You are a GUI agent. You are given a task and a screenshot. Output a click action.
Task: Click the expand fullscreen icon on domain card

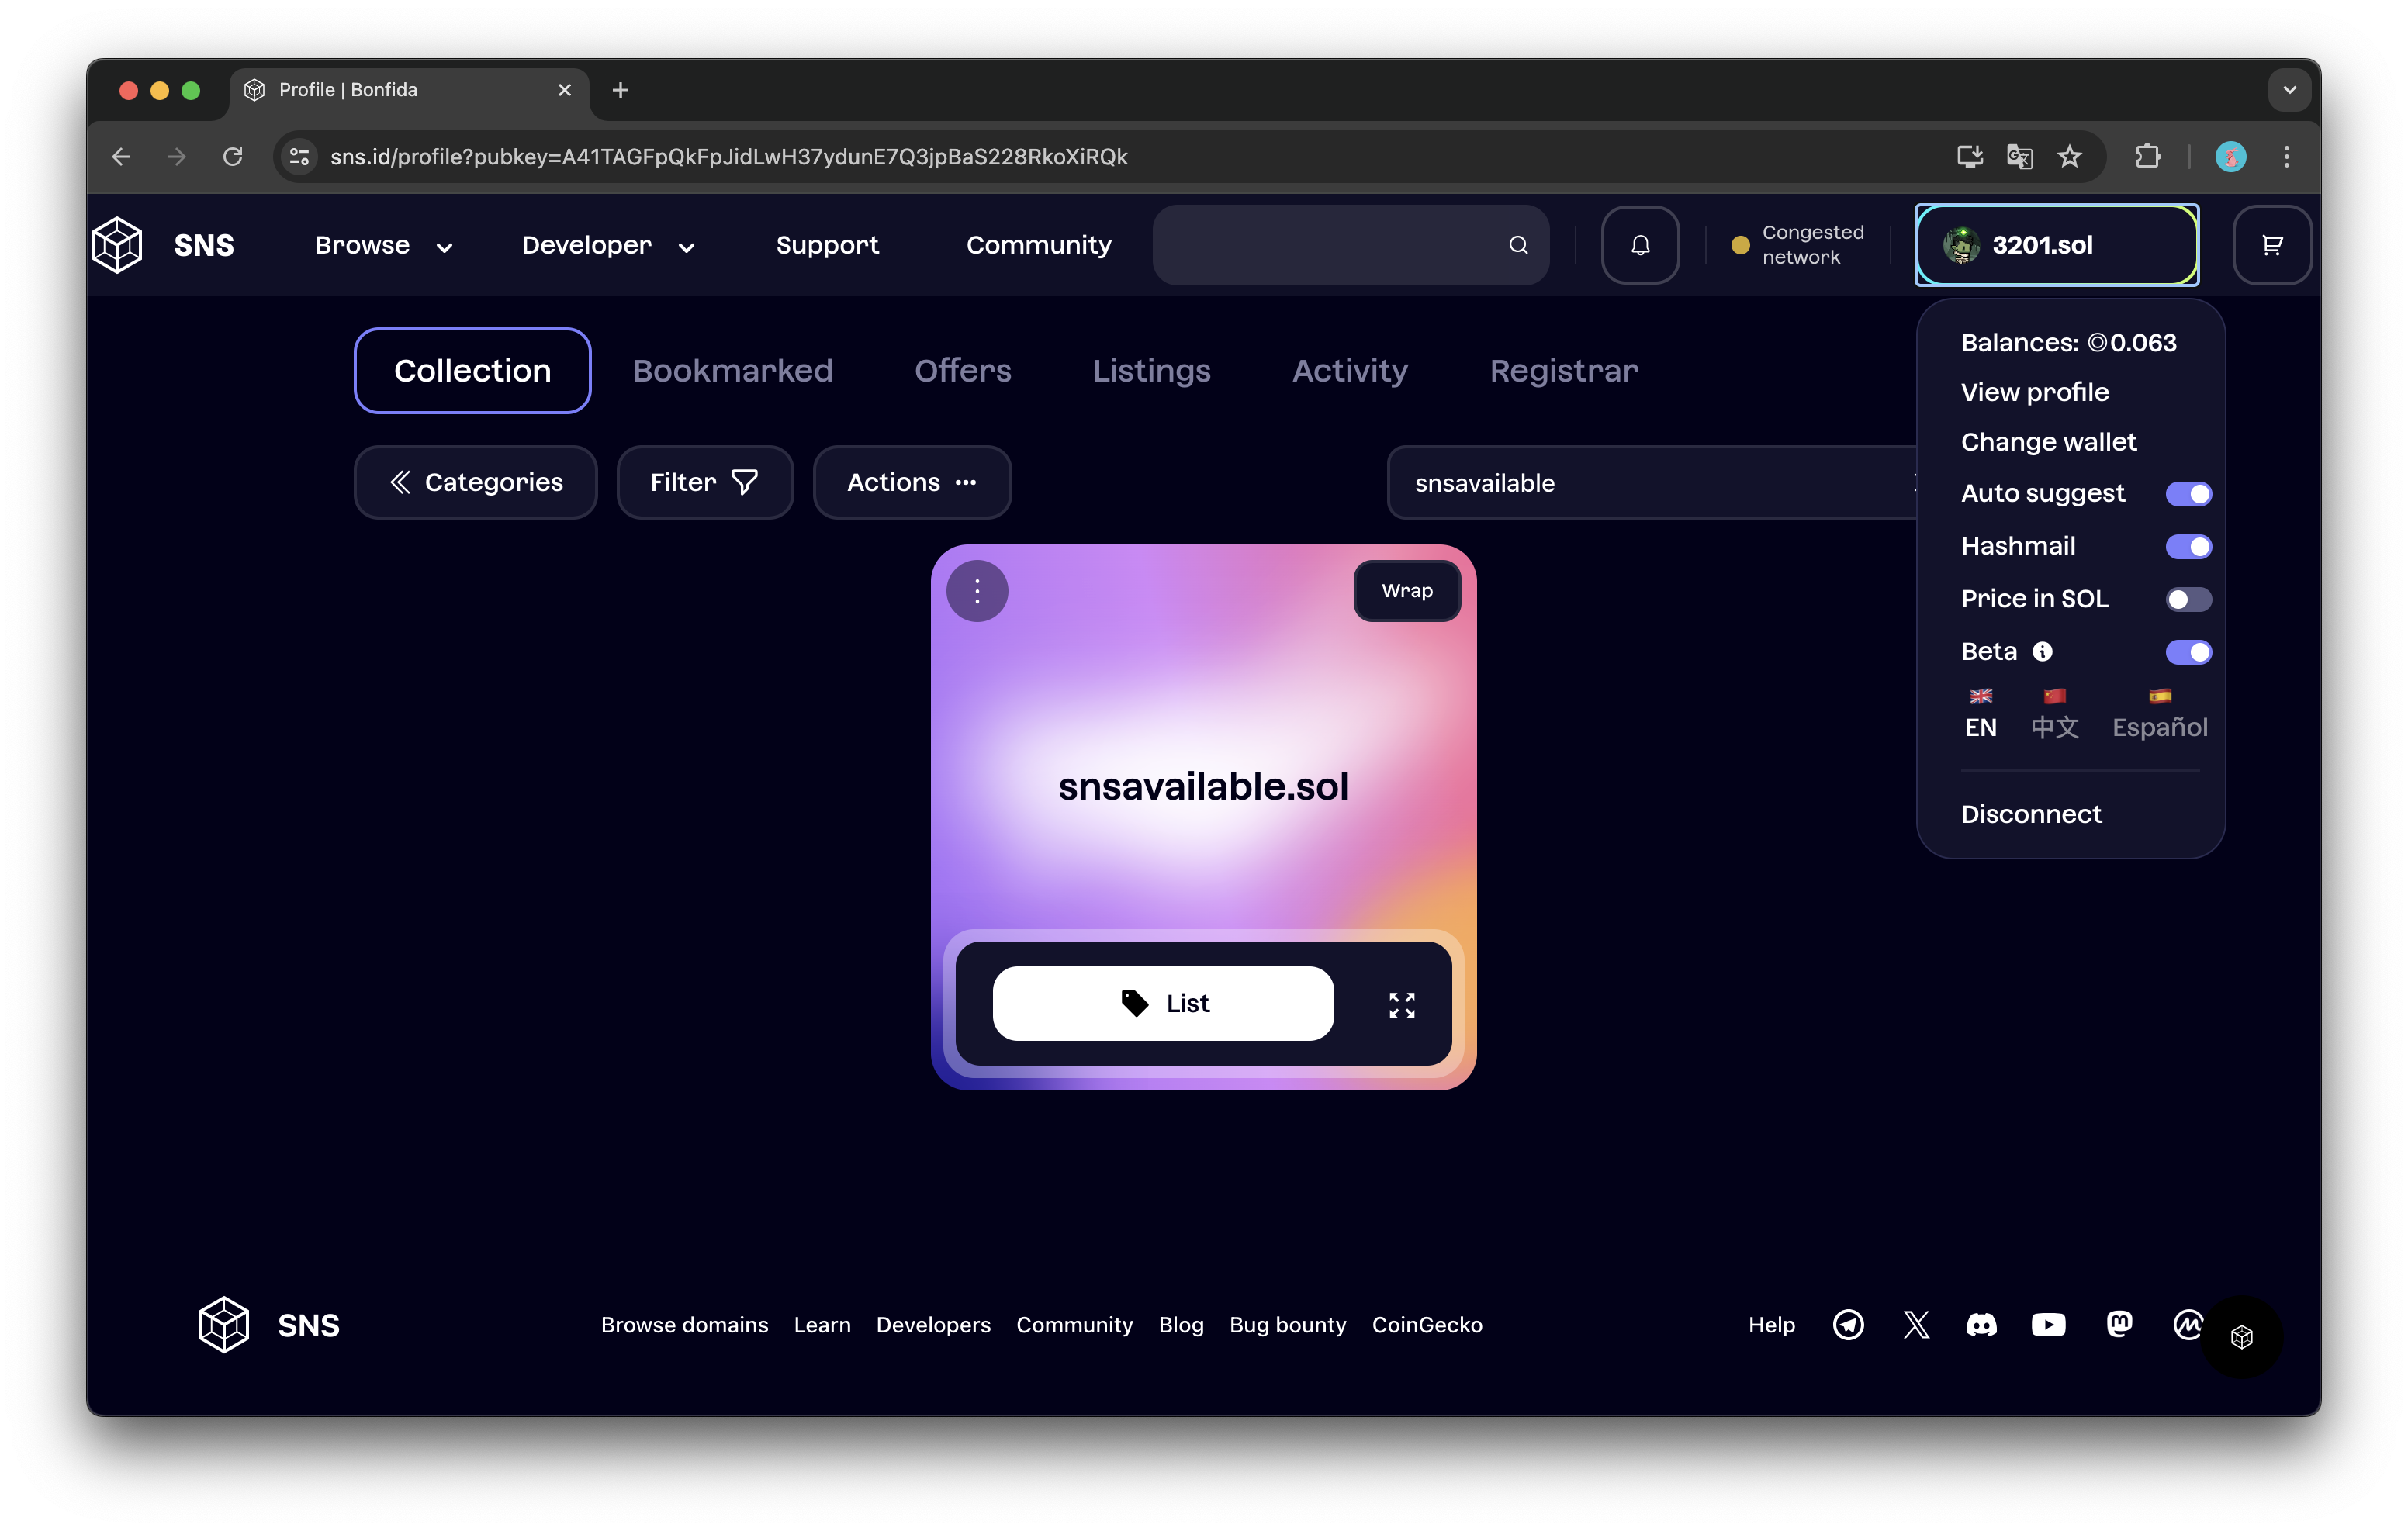coord(1402,1004)
